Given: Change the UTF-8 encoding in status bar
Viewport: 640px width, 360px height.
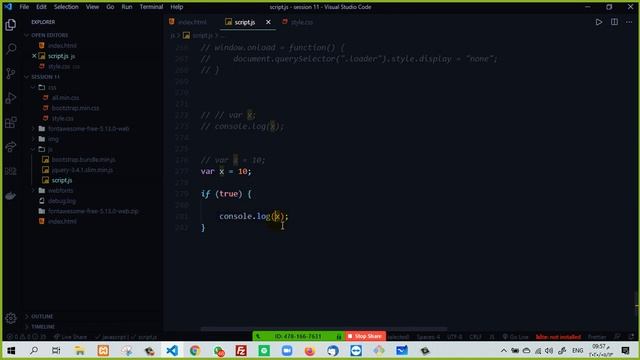Looking at the screenshot, I should point(454,337).
